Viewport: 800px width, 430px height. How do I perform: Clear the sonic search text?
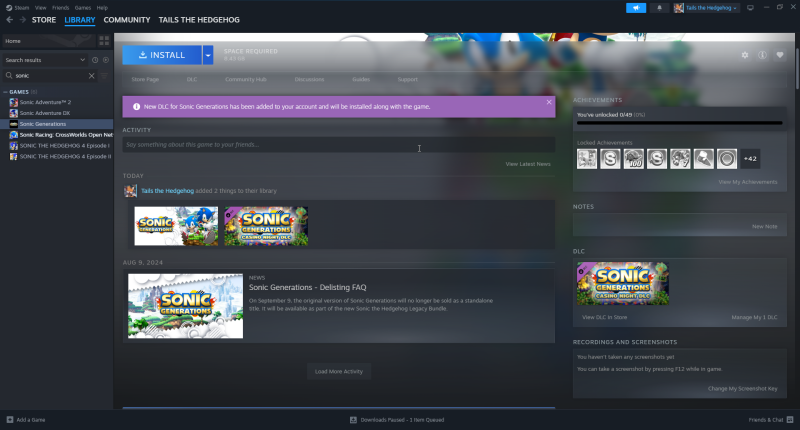91,75
